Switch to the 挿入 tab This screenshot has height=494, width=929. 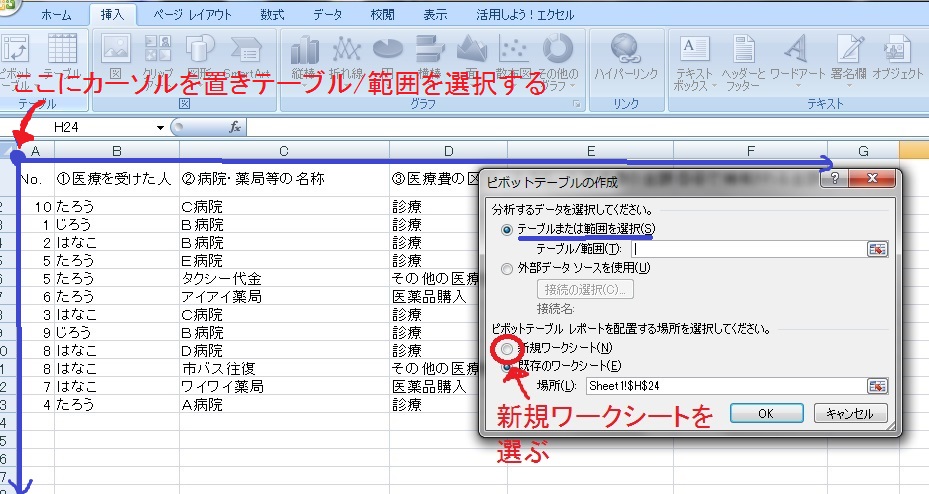pyautogui.click(x=112, y=14)
